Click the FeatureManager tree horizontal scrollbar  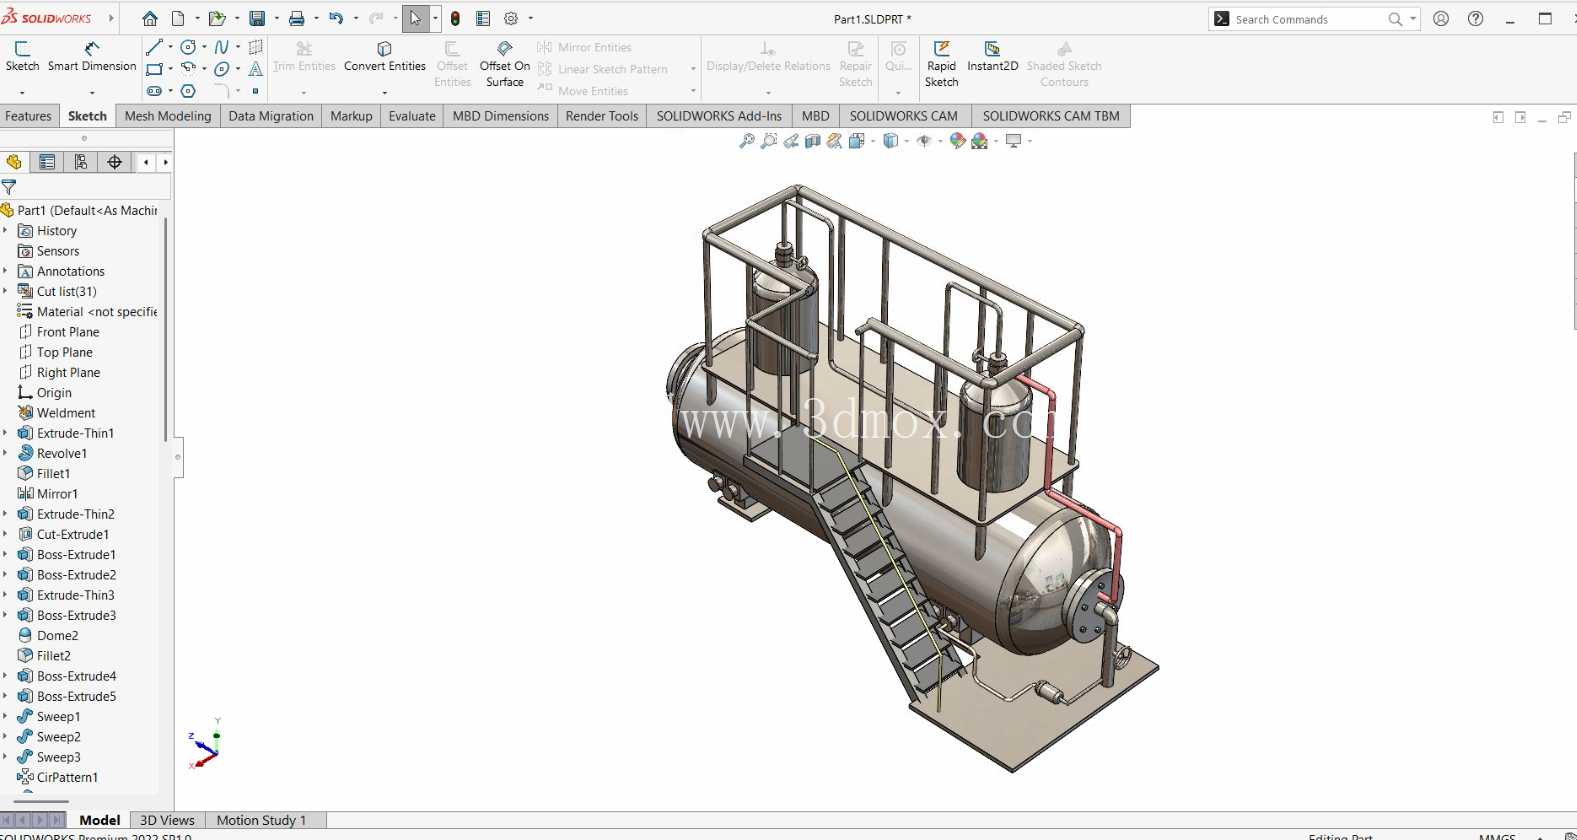pyautogui.click(x=40, y=801)
